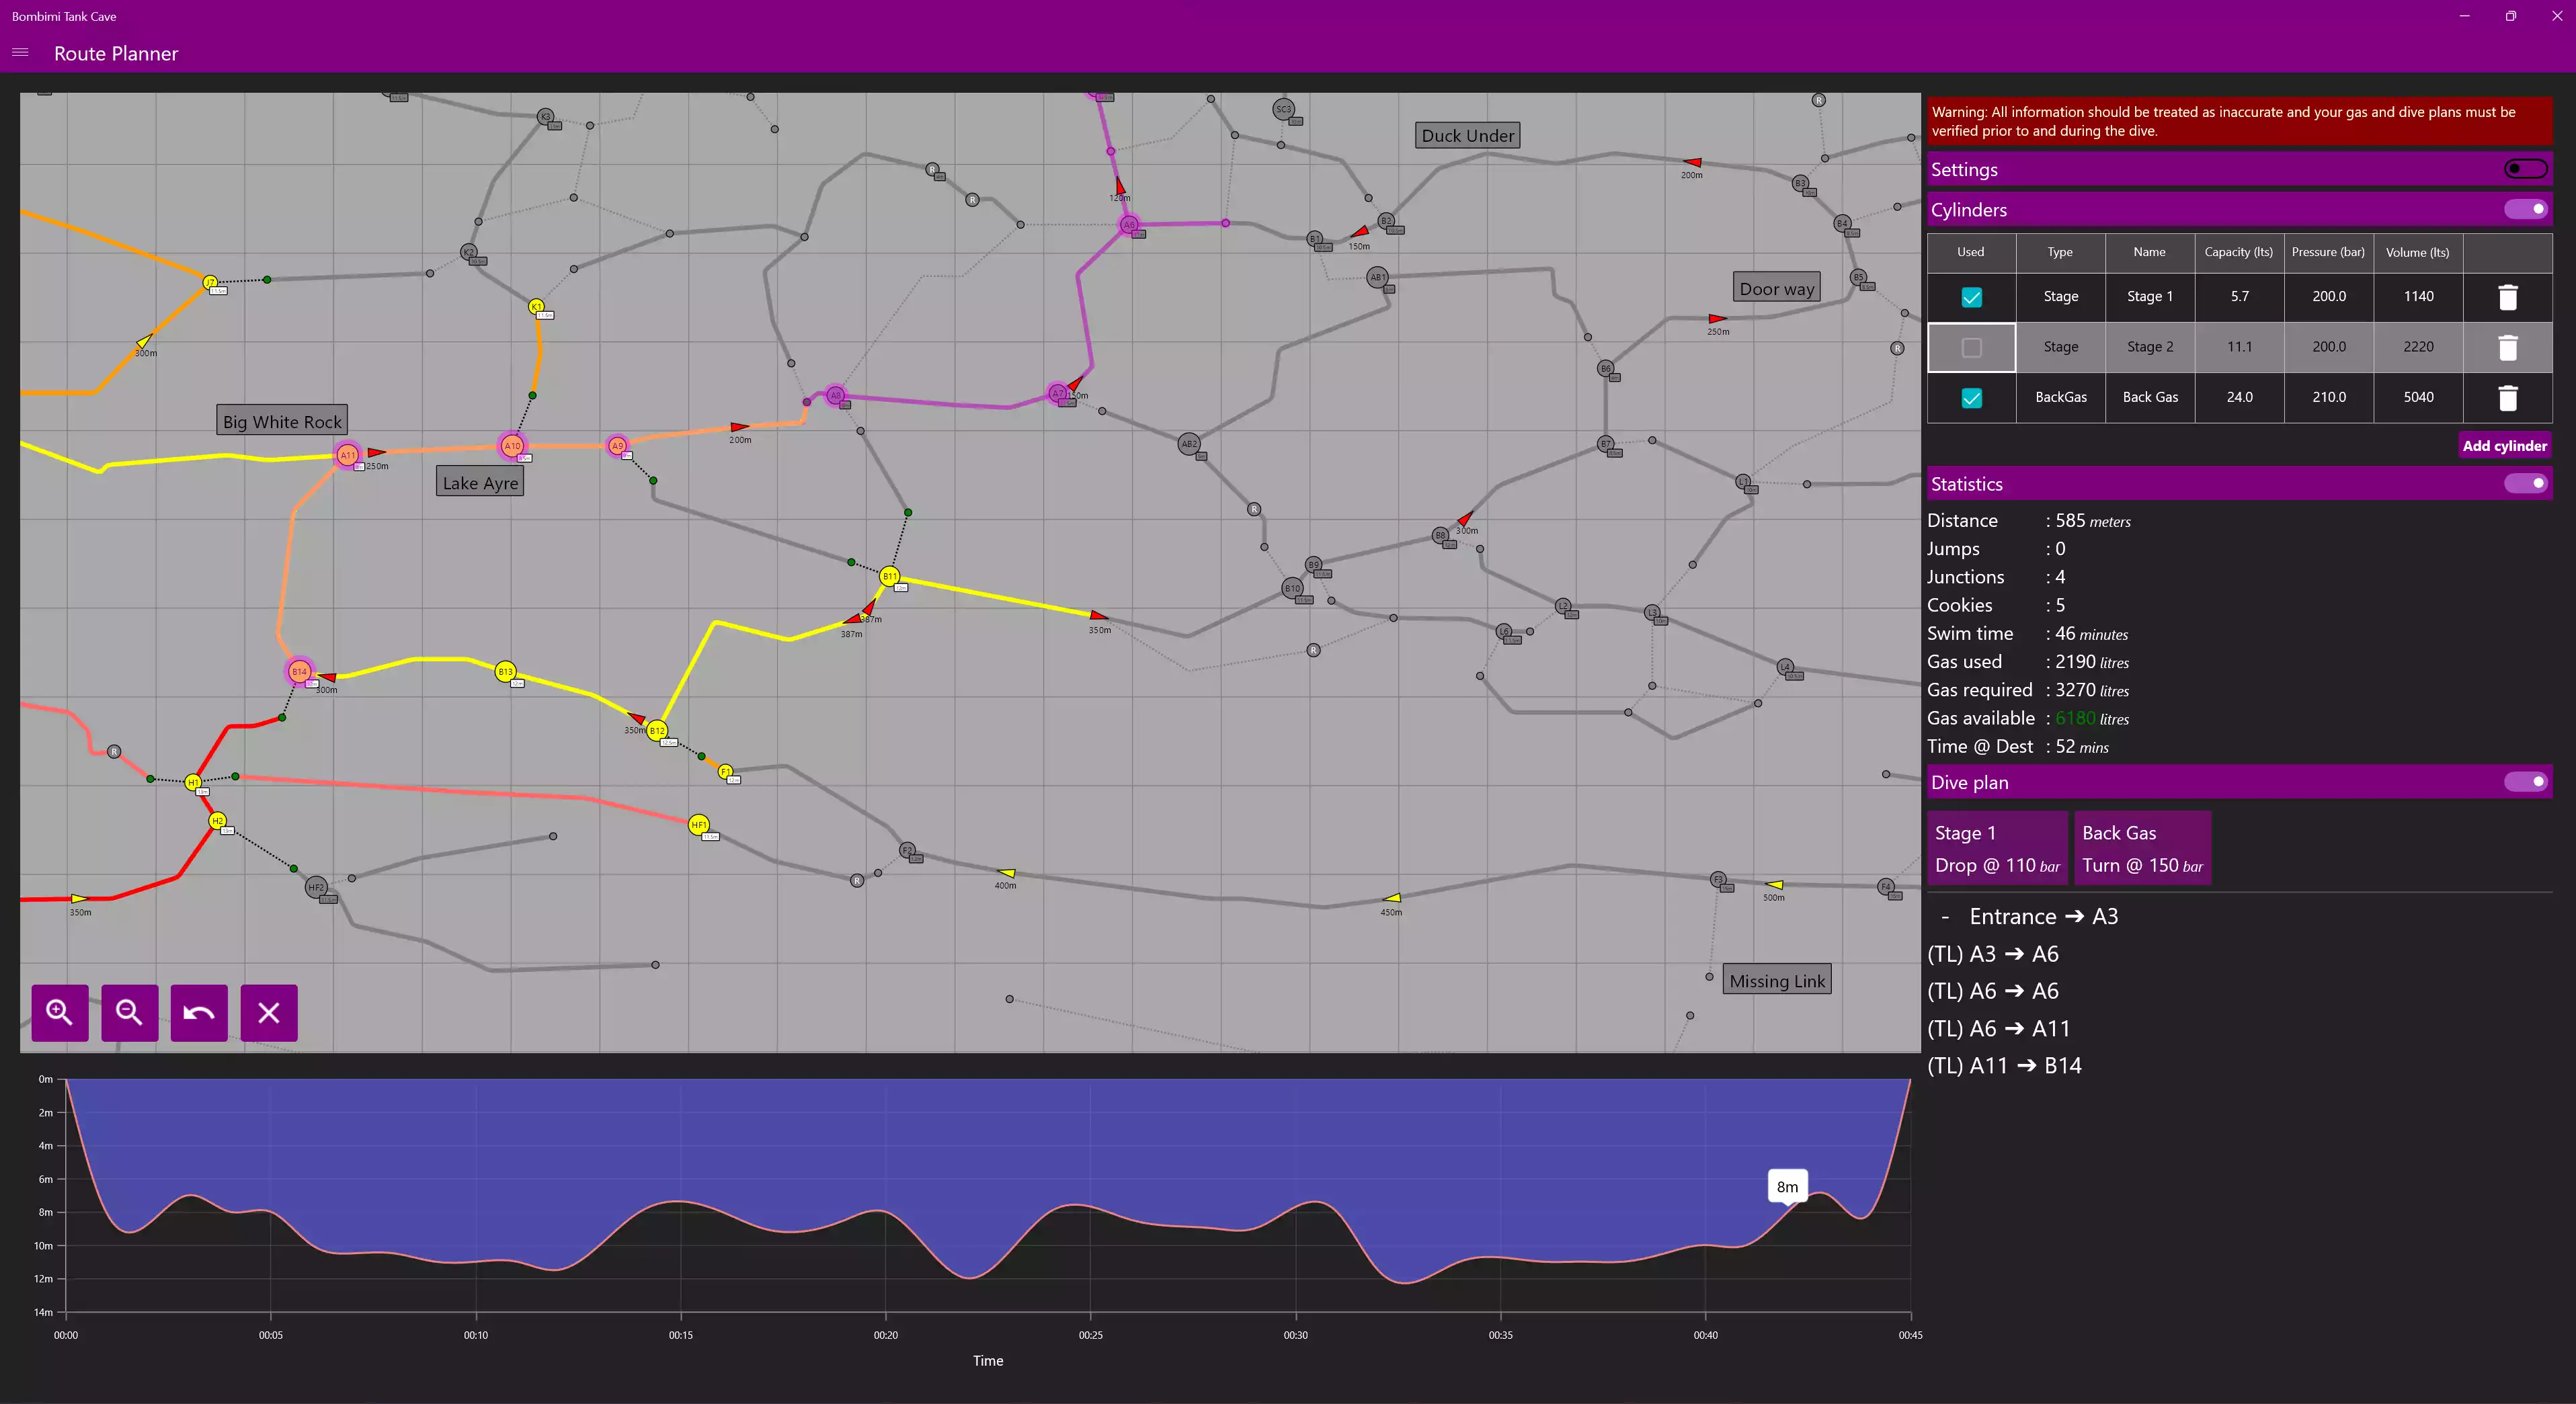The height and width of the screenshot is (1404, 2576).
Task: Click the Stage 1 drop pressure tile
Action: tap(1996, 848)
